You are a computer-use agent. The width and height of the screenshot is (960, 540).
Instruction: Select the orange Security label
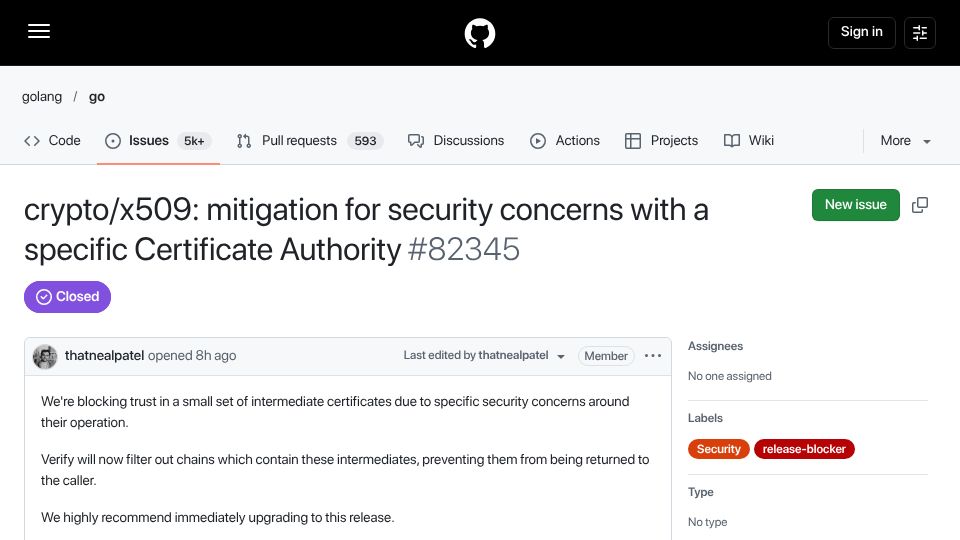point(718,449)
